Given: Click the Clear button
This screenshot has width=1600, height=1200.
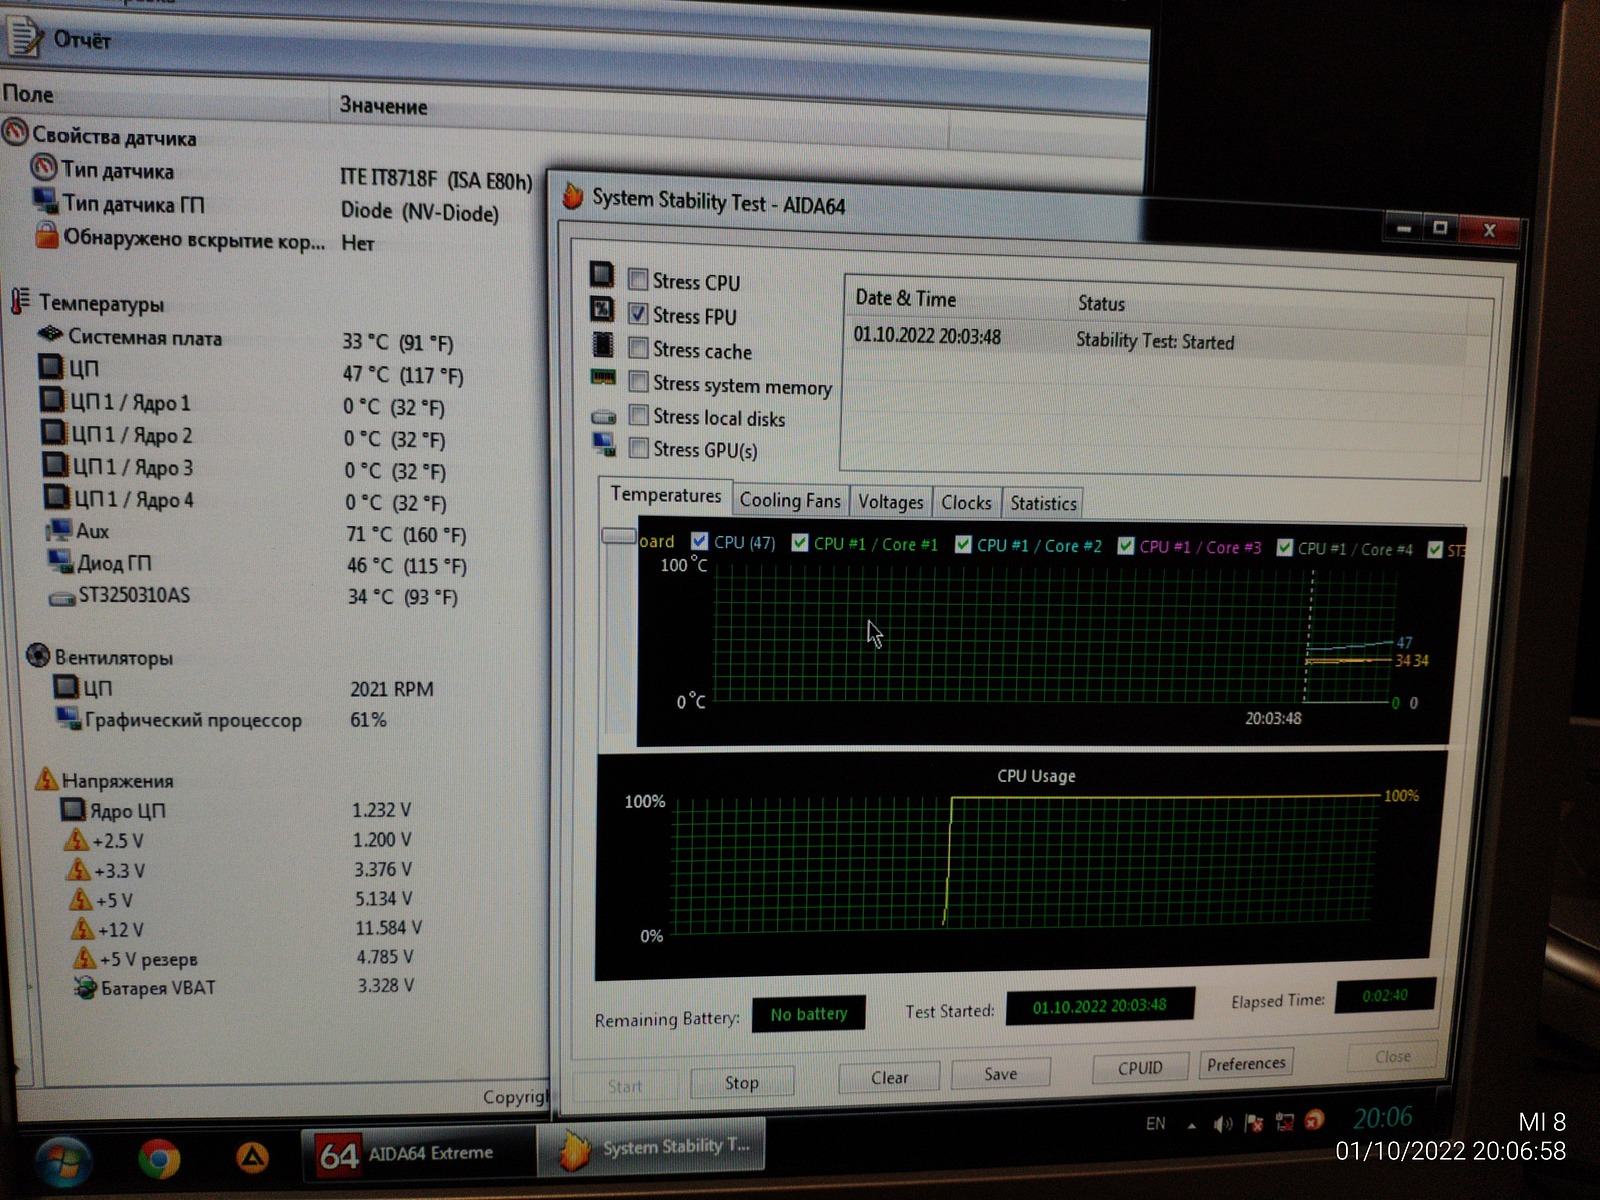Looking at the screenshot, I should [890, 1077].
